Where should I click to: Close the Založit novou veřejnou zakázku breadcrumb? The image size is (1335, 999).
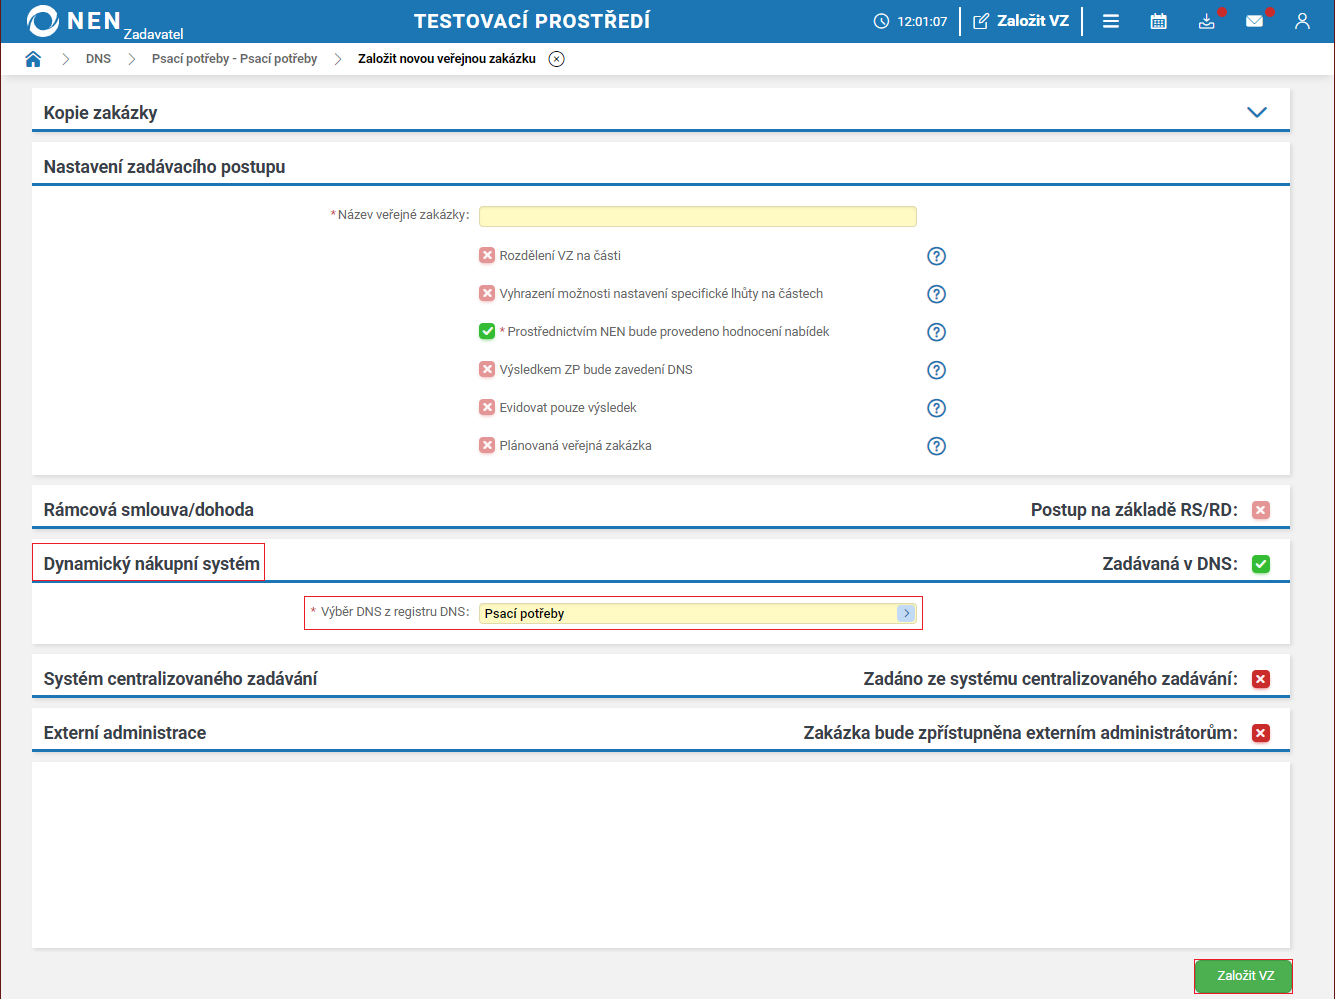tap(557, 59)
